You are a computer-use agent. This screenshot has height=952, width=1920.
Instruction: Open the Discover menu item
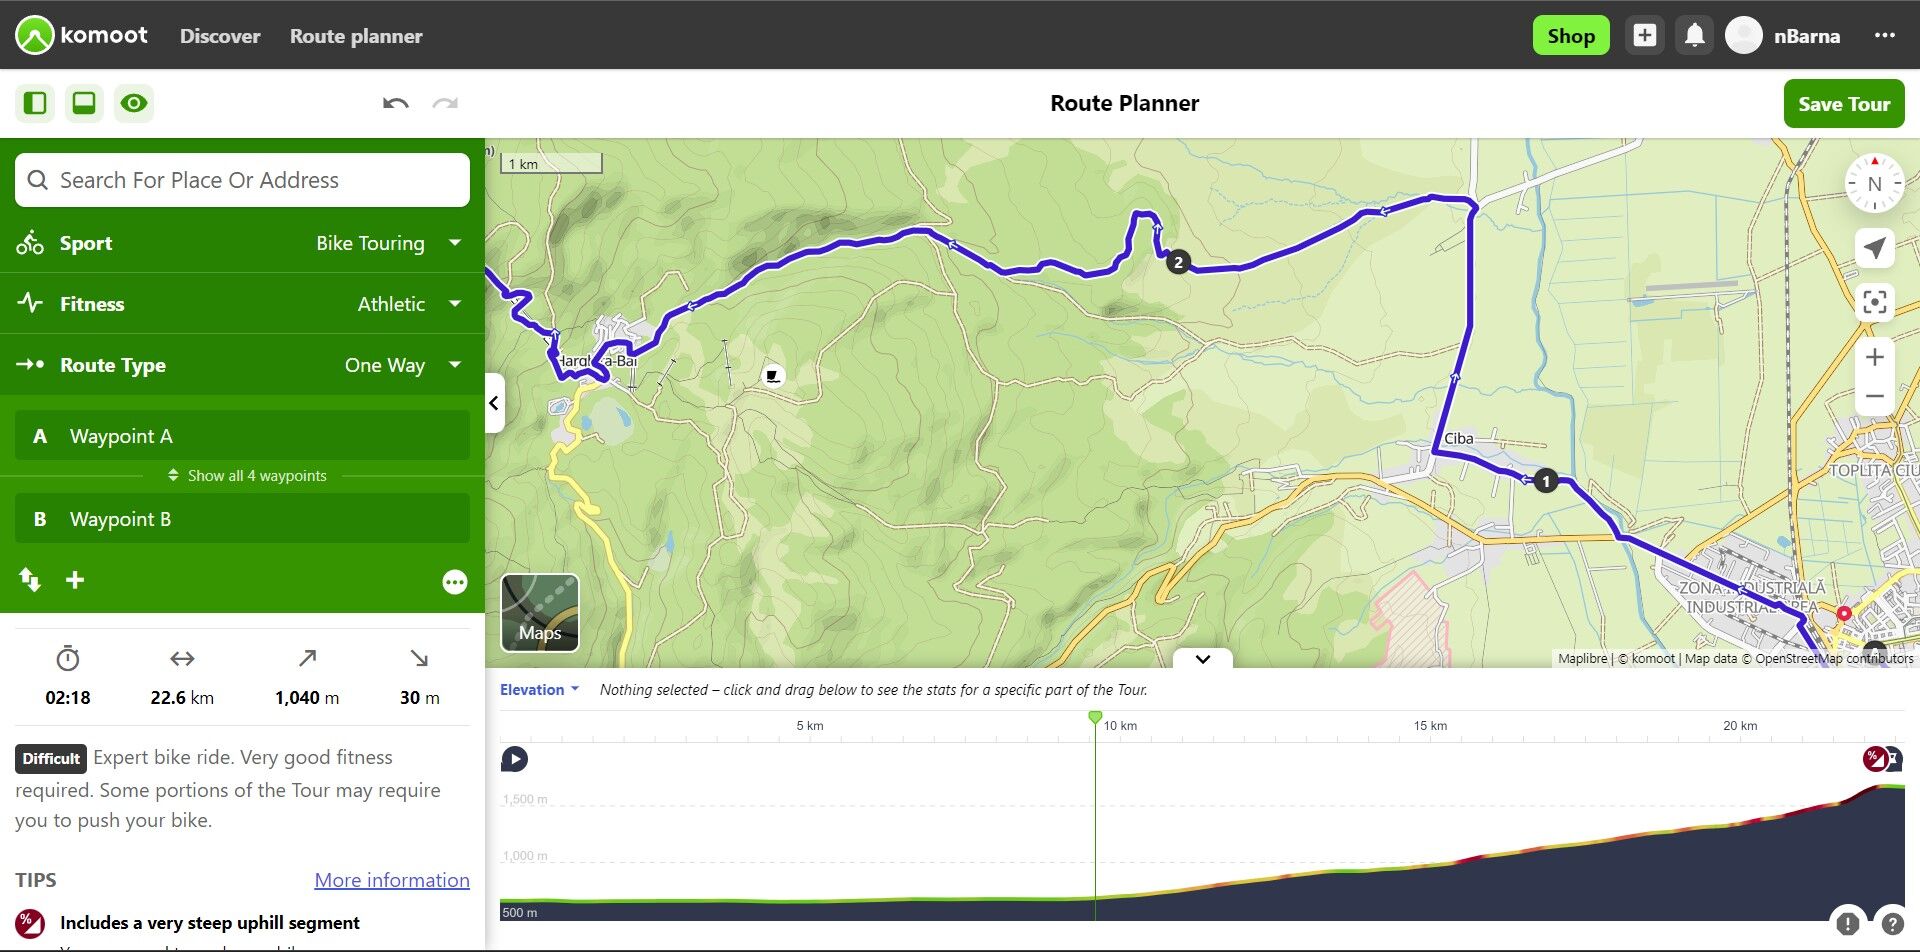point(220,36)
